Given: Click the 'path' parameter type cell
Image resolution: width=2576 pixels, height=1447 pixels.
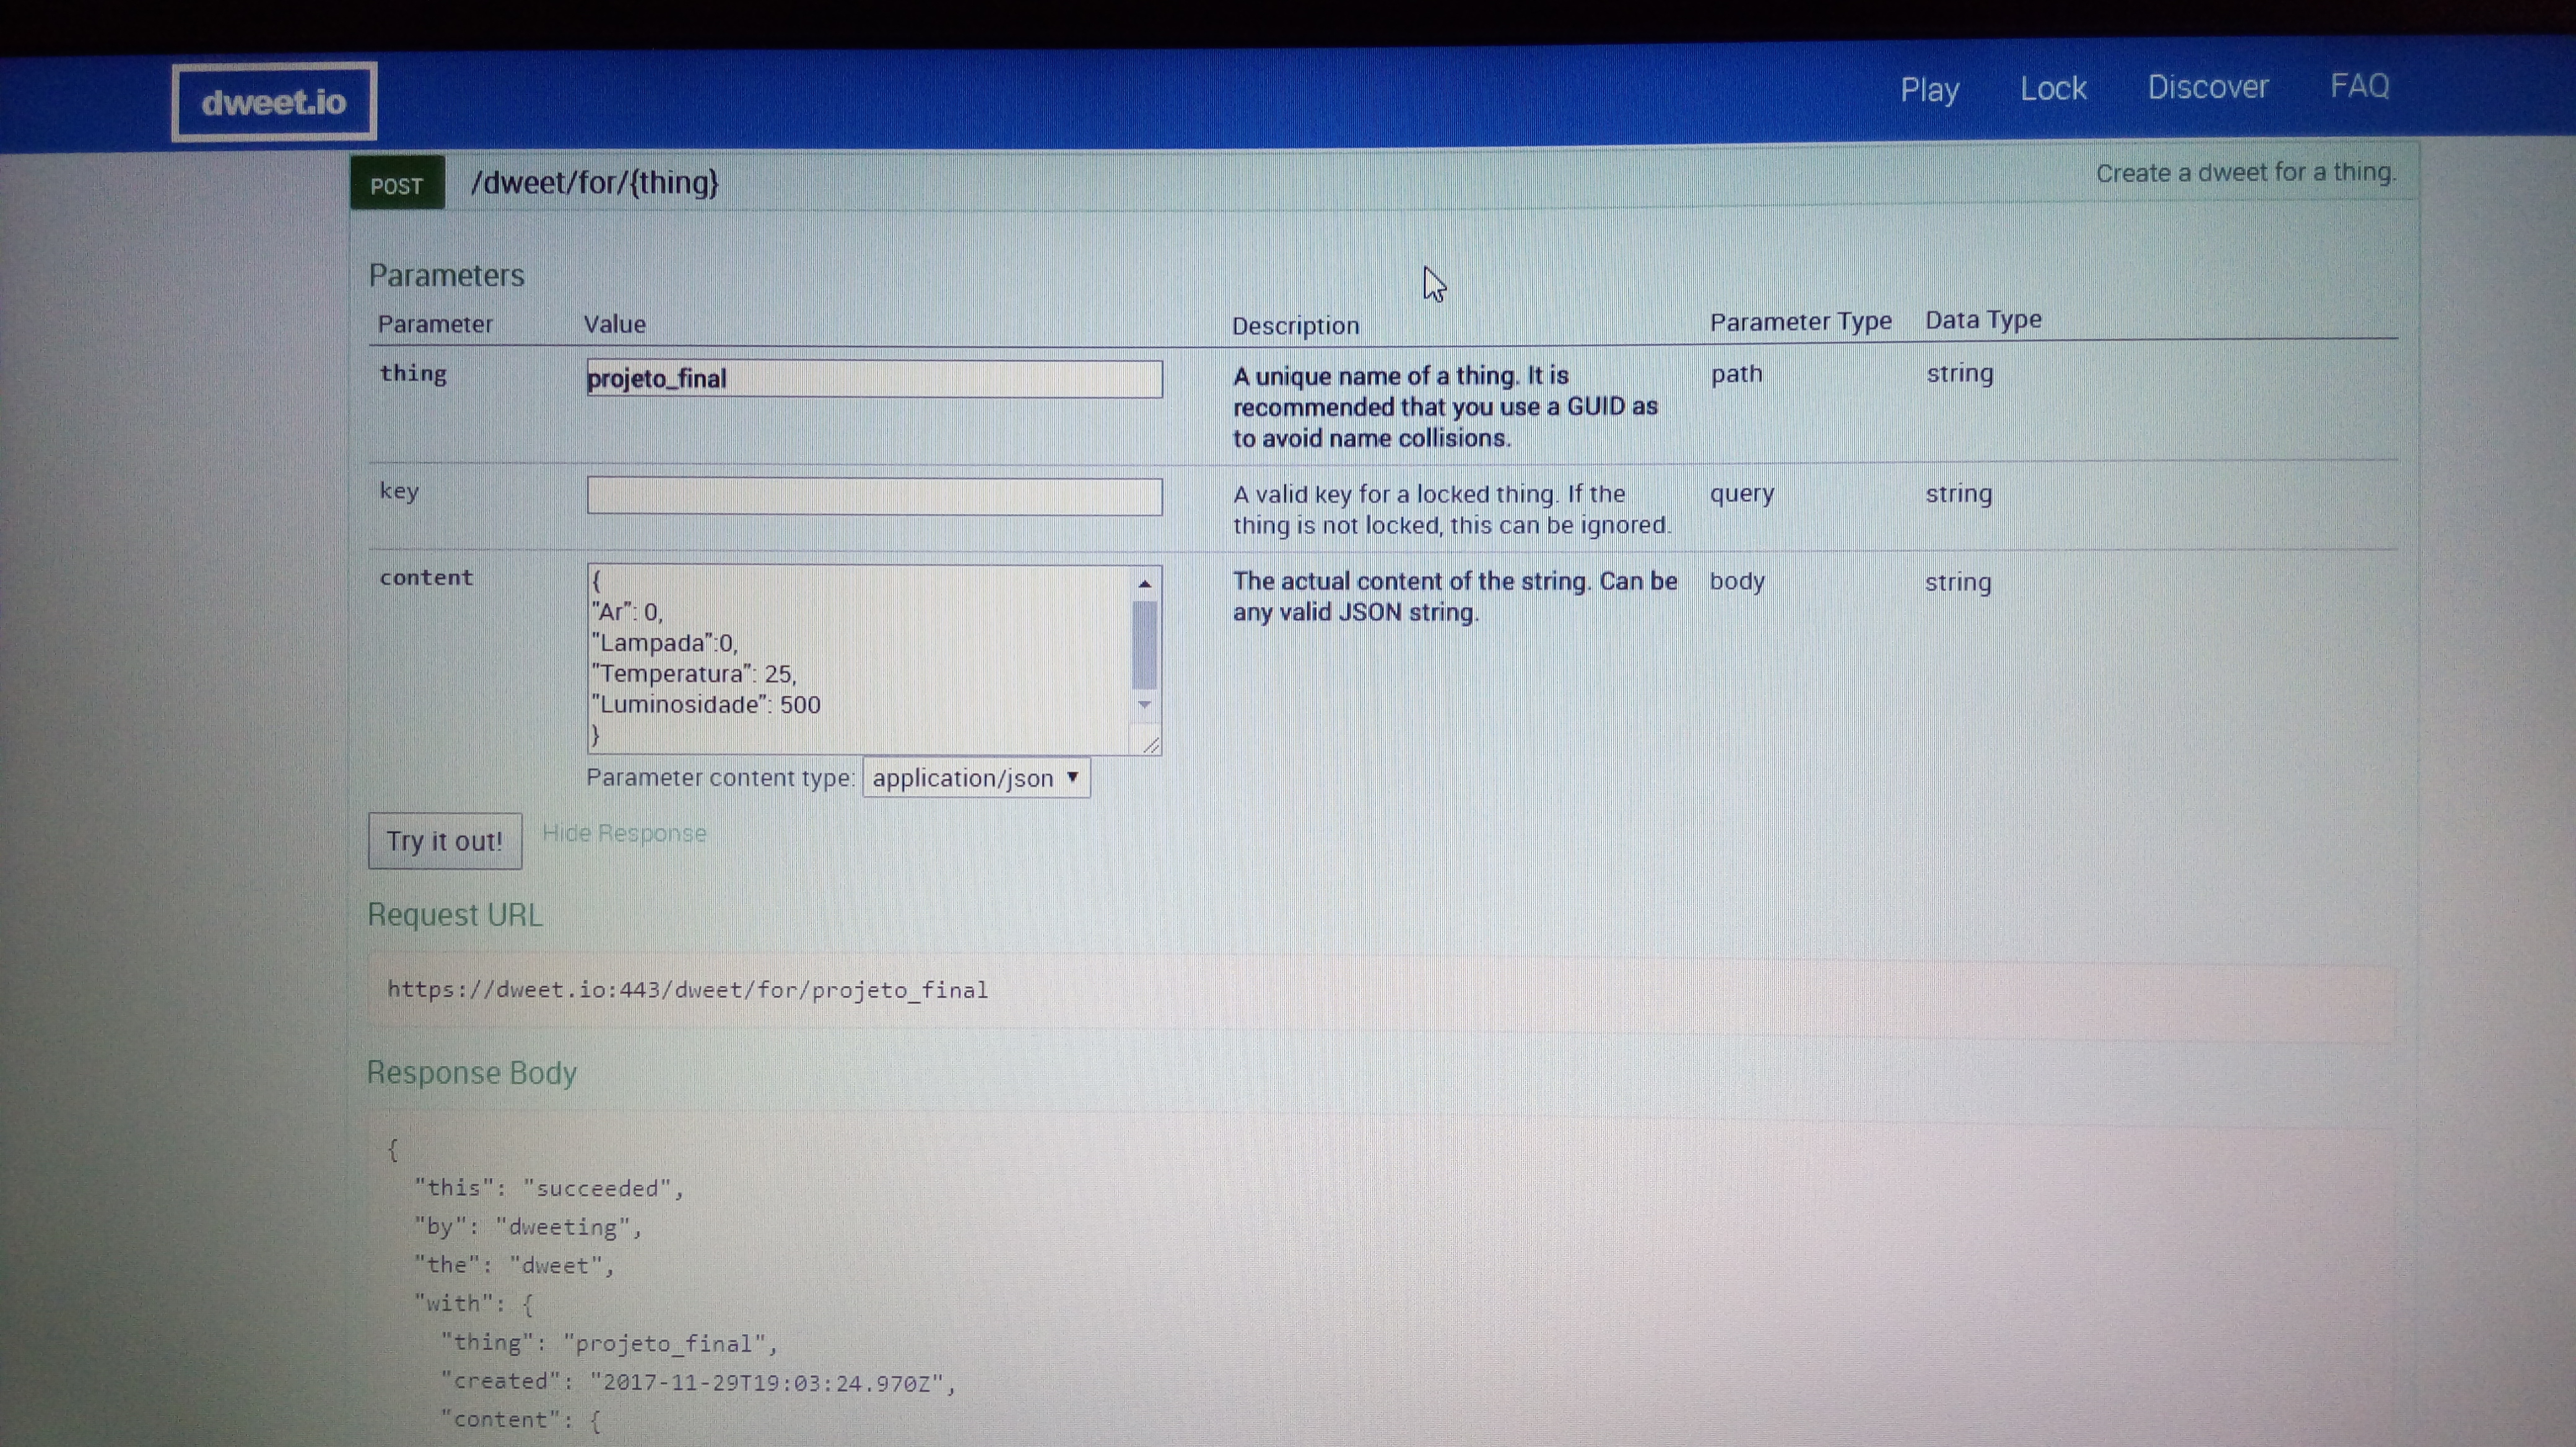Looking at the screenshot, I should [x=1736, y=374].
